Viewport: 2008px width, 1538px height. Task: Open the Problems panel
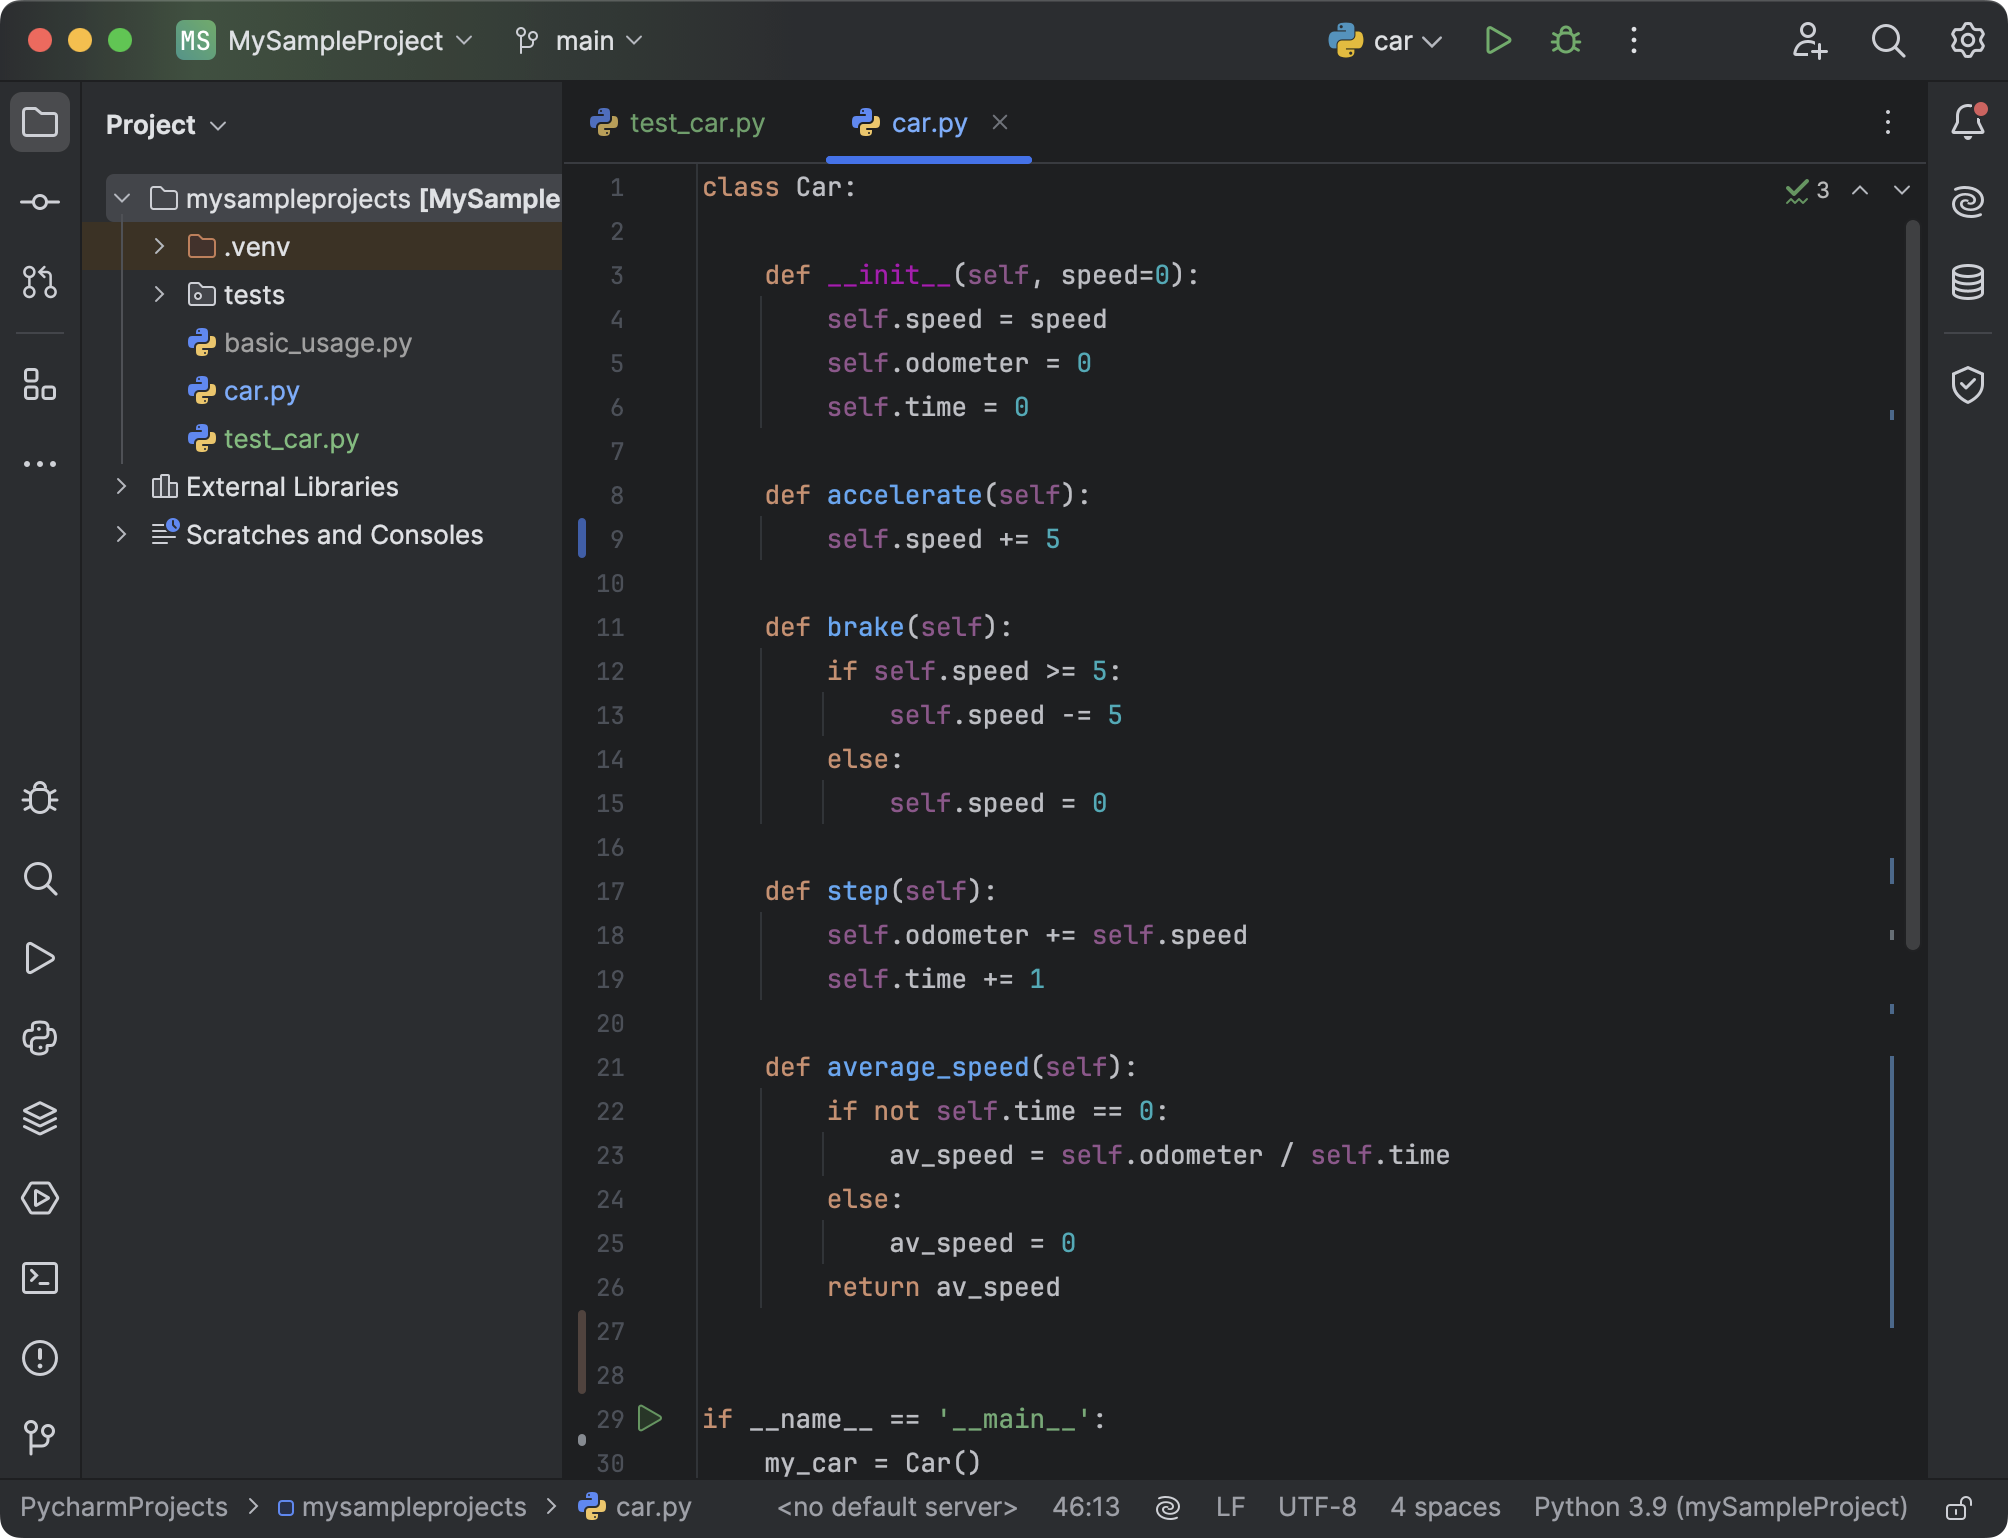(x=40, y=1358)
